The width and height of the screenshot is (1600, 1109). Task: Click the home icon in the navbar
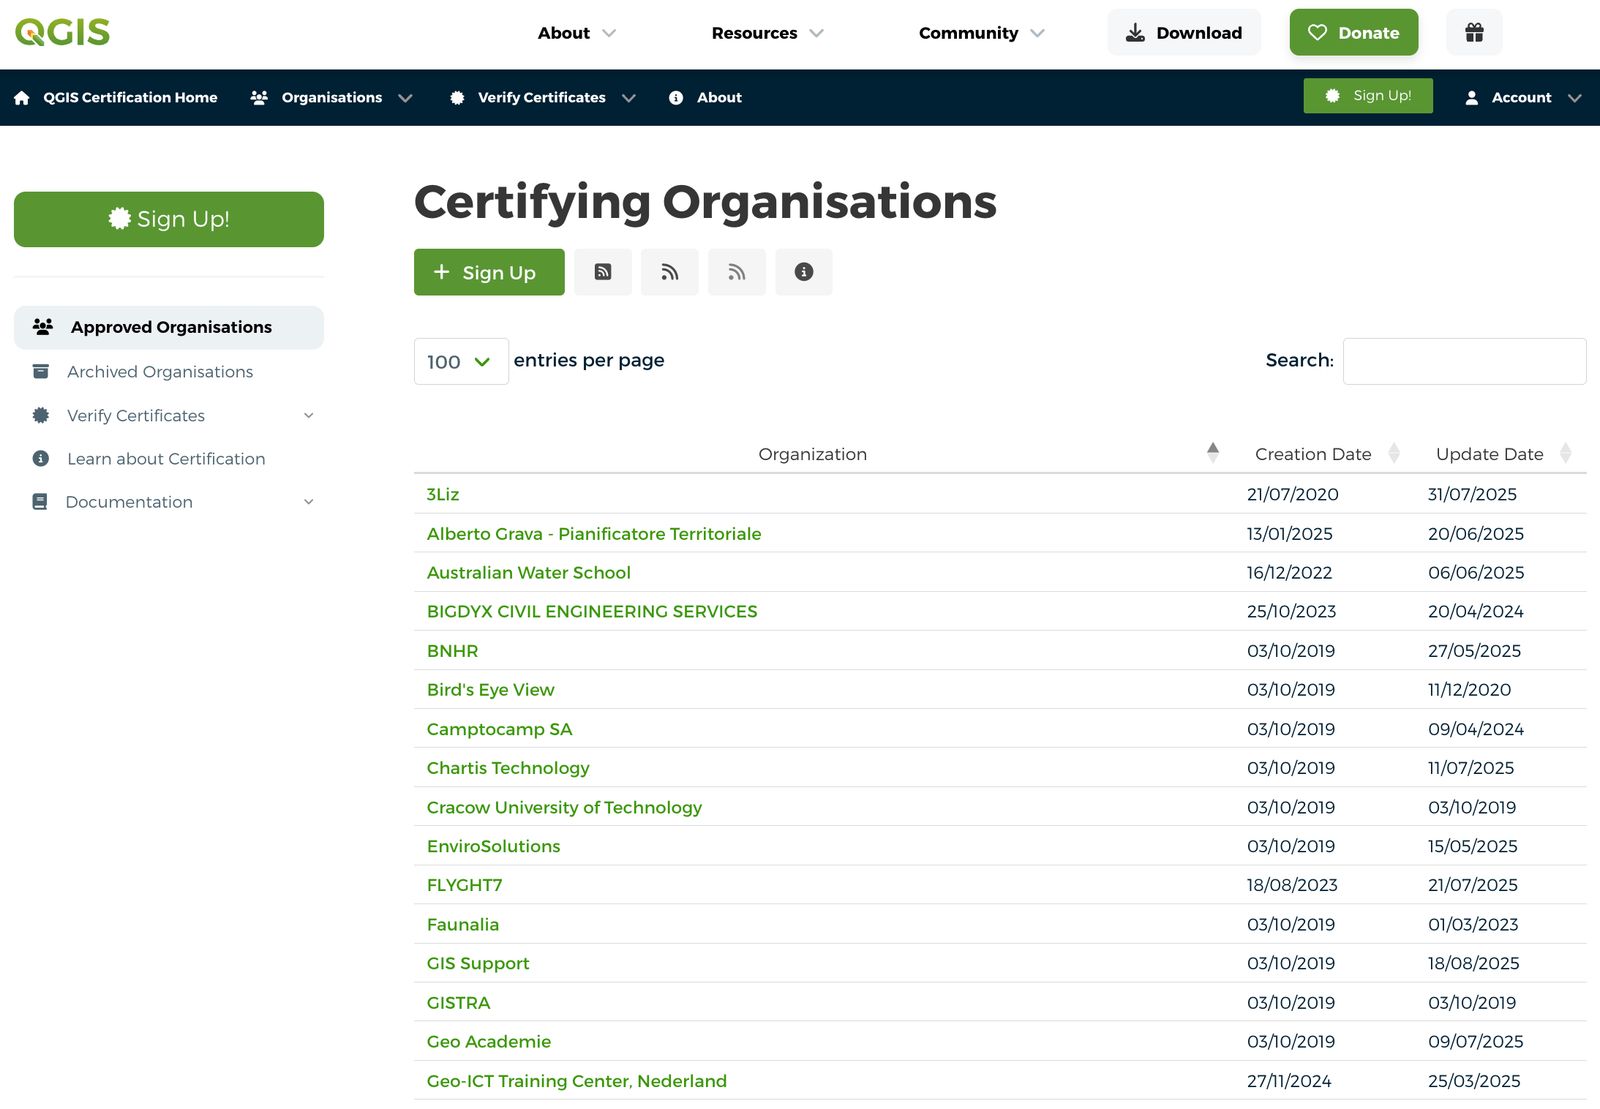pyautogui.click(x=22, y=98)
